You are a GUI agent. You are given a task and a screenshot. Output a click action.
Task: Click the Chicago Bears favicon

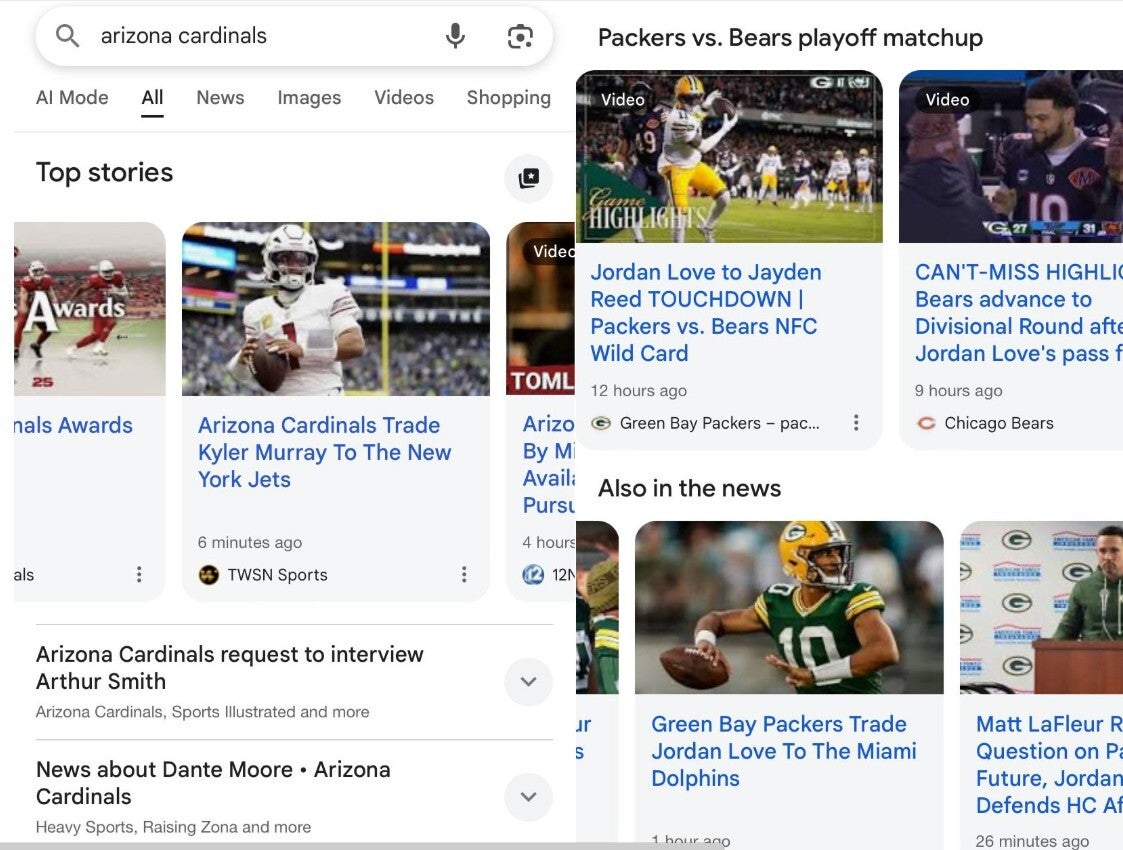[925, 423]
